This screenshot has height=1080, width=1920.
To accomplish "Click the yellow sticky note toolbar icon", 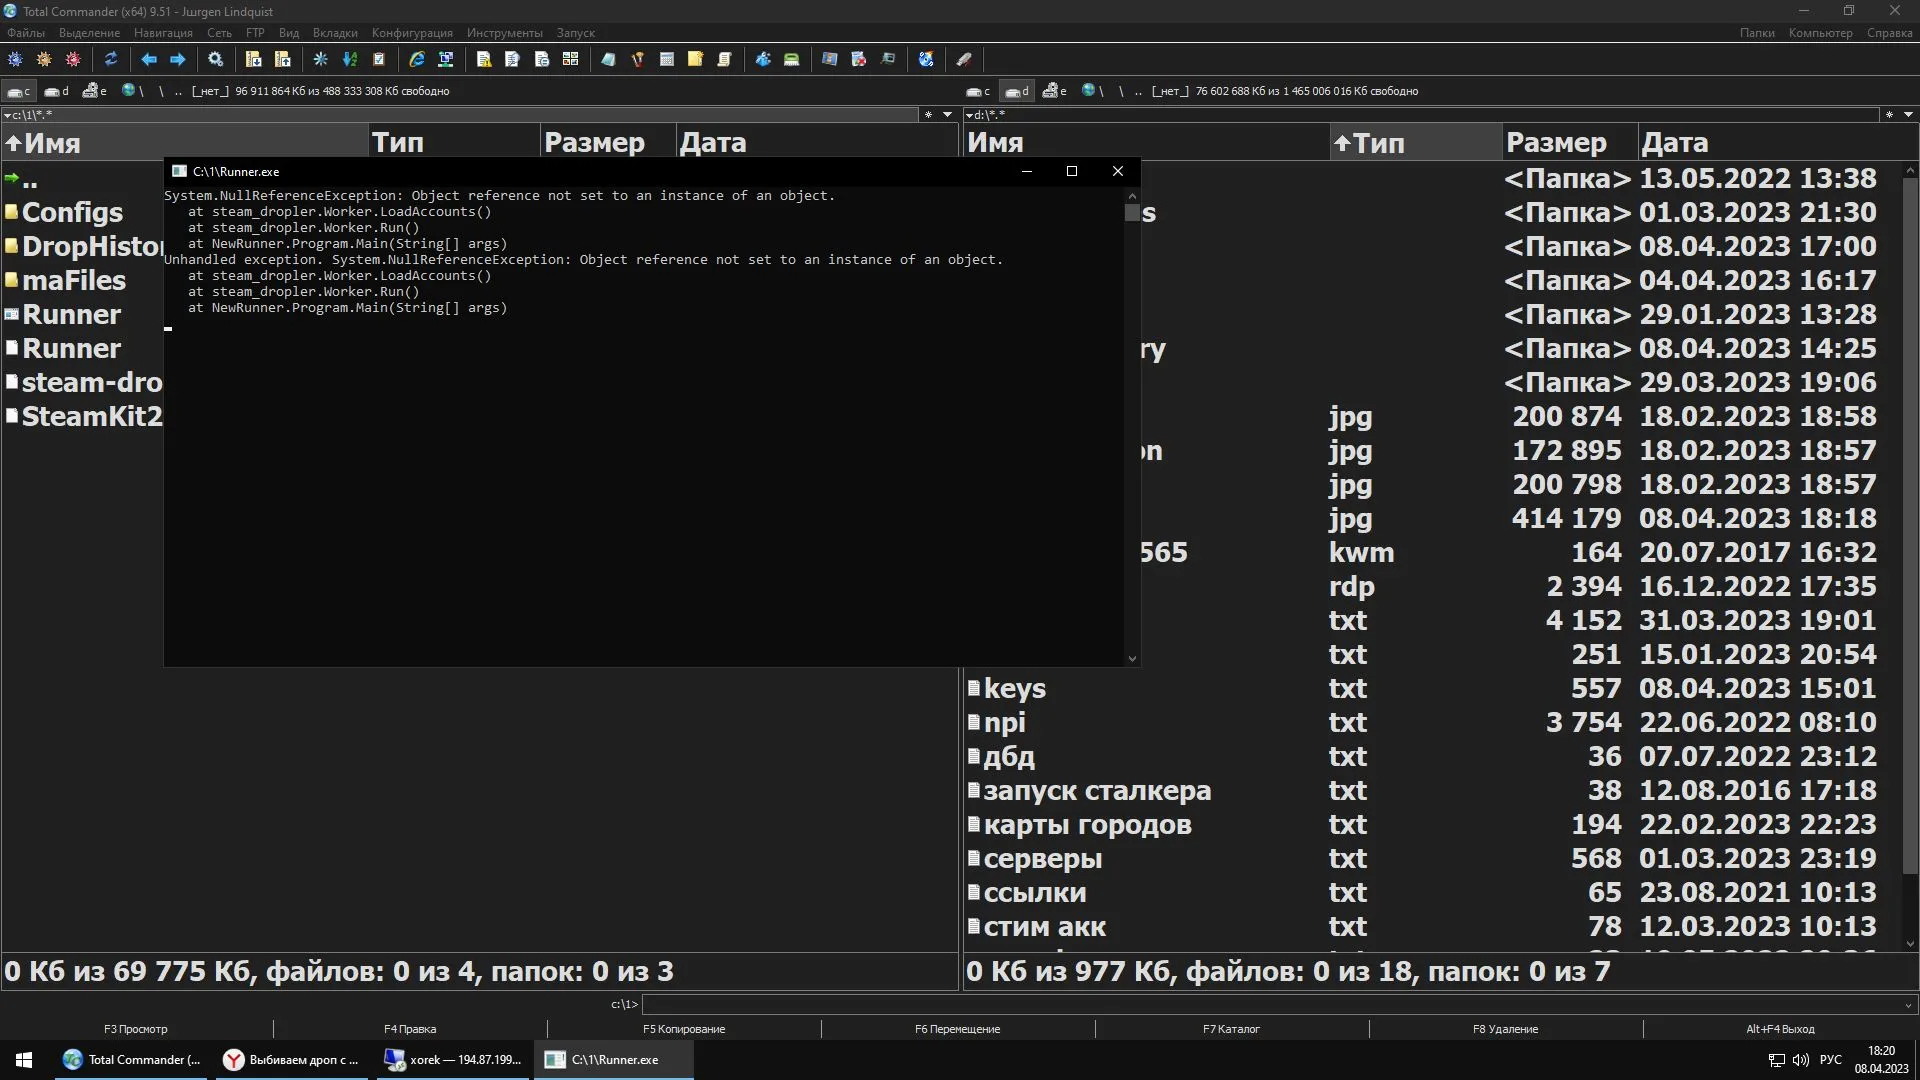I will pyautogui.click(x=695, y=59).
